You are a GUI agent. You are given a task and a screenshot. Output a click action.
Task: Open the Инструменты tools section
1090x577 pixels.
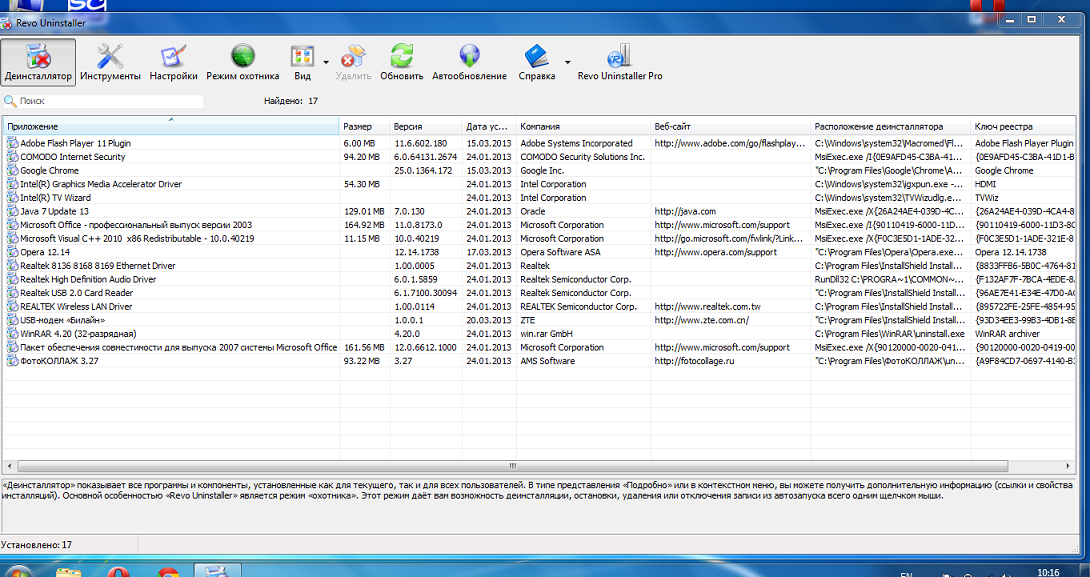110,62
